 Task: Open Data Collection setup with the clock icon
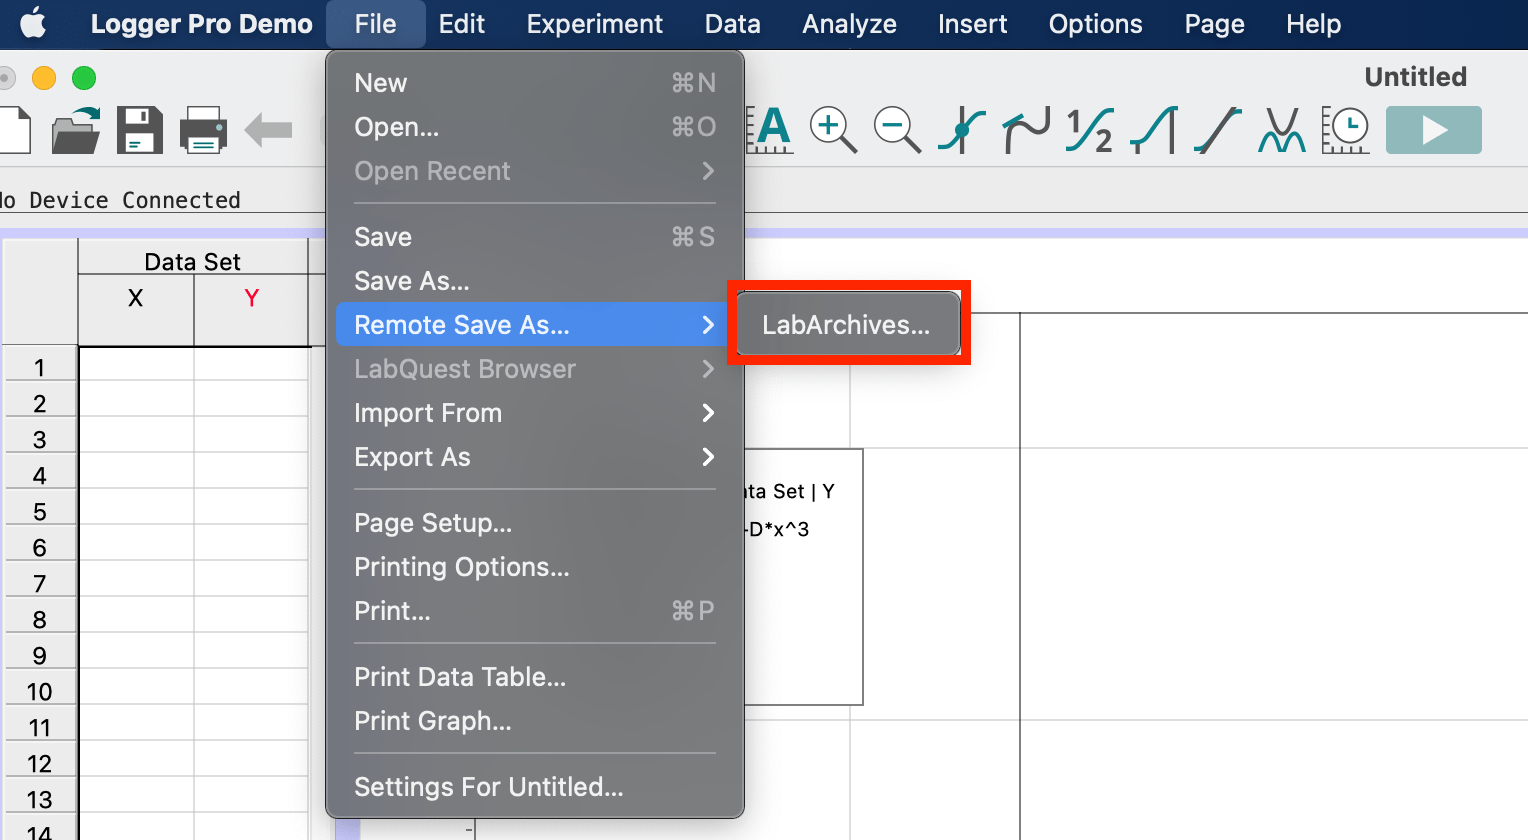1345,130
